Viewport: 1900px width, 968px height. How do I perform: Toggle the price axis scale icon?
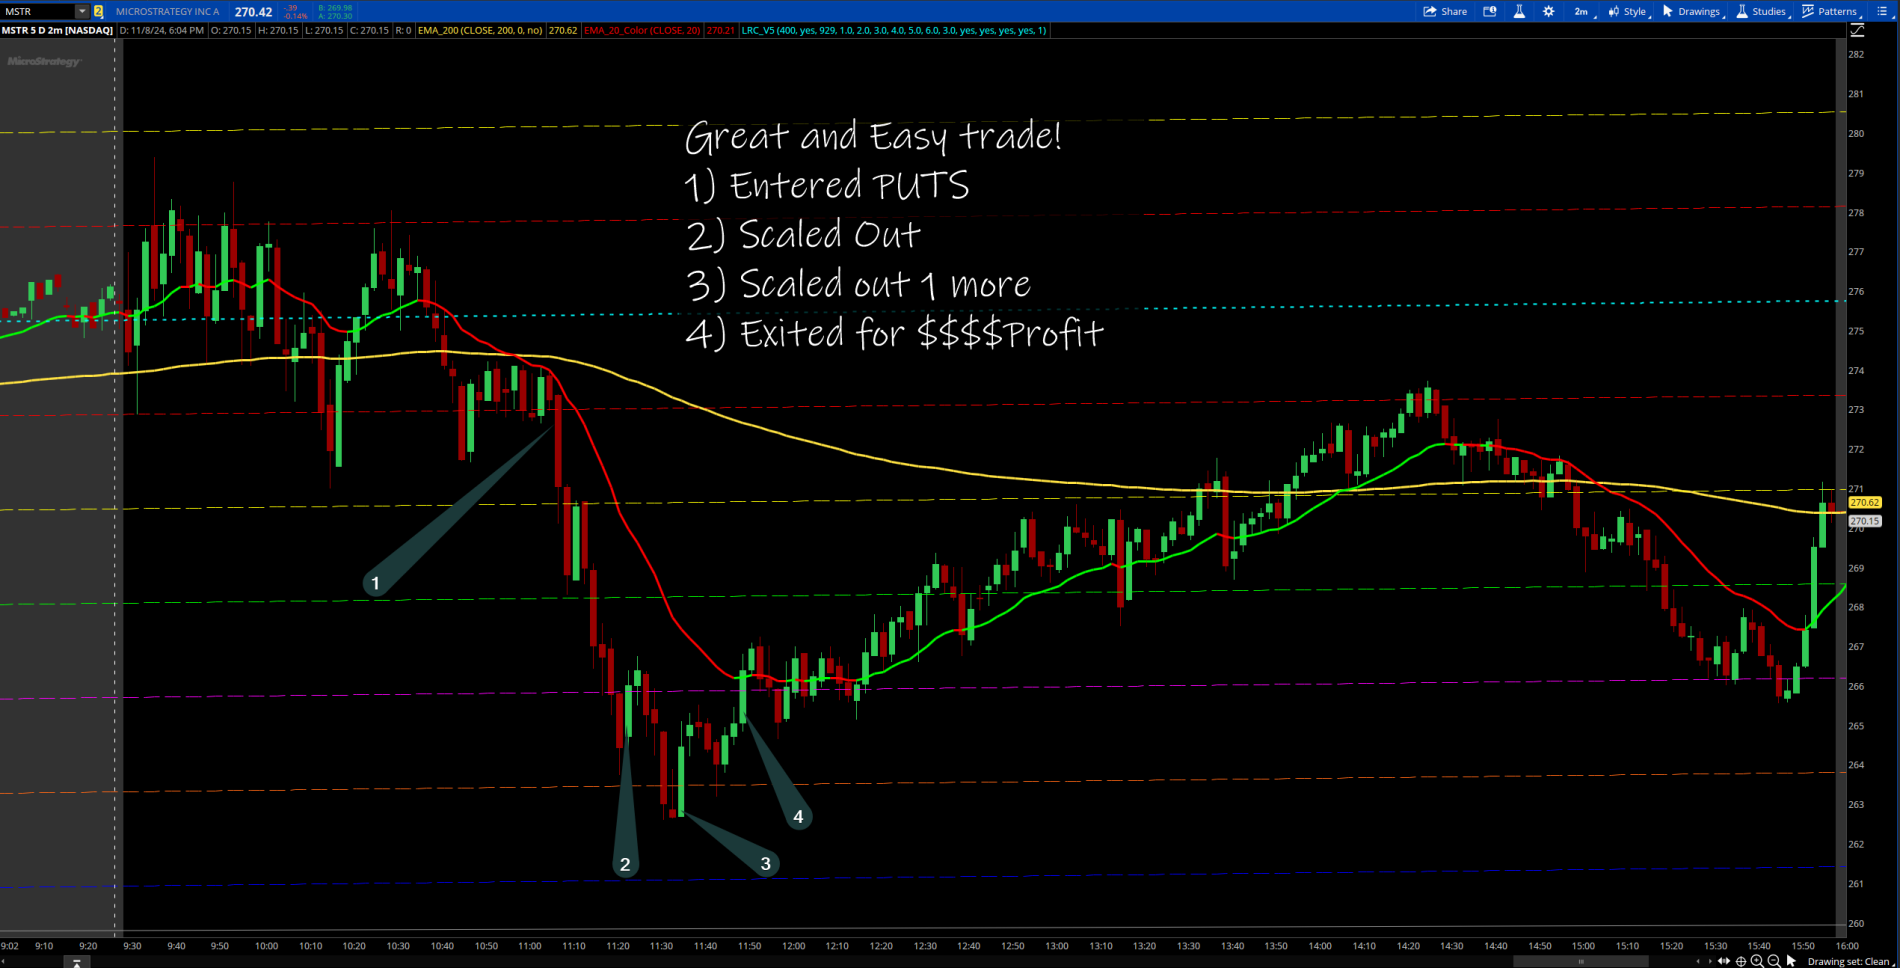coord(1857,31)
